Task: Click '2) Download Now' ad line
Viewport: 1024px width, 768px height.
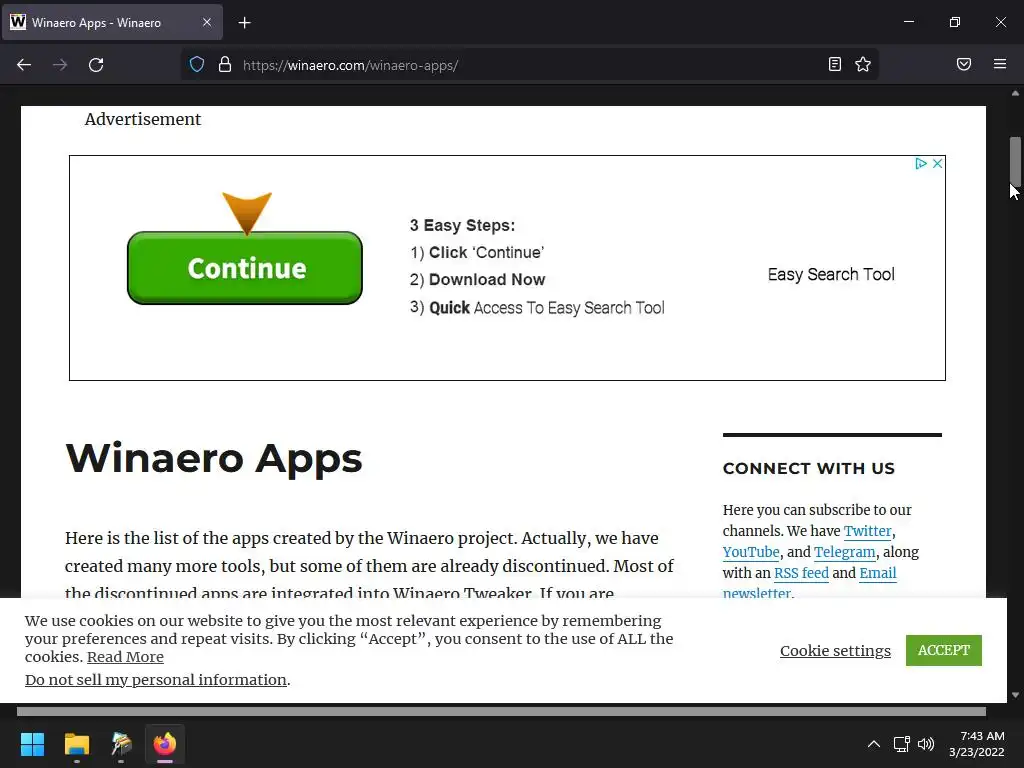Action: pos(477,280)
